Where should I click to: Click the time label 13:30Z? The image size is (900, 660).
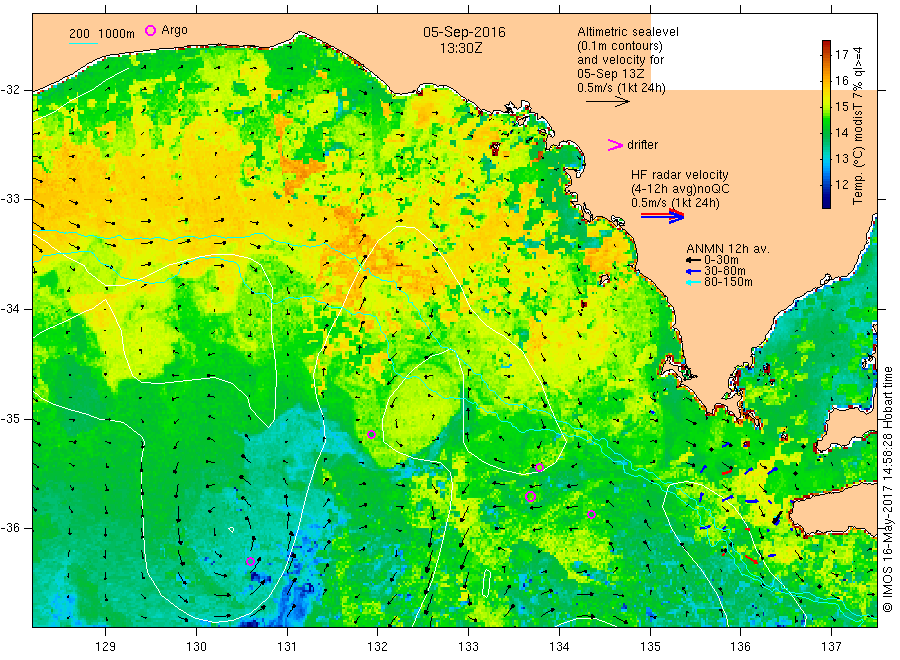[x=461, y=49]
